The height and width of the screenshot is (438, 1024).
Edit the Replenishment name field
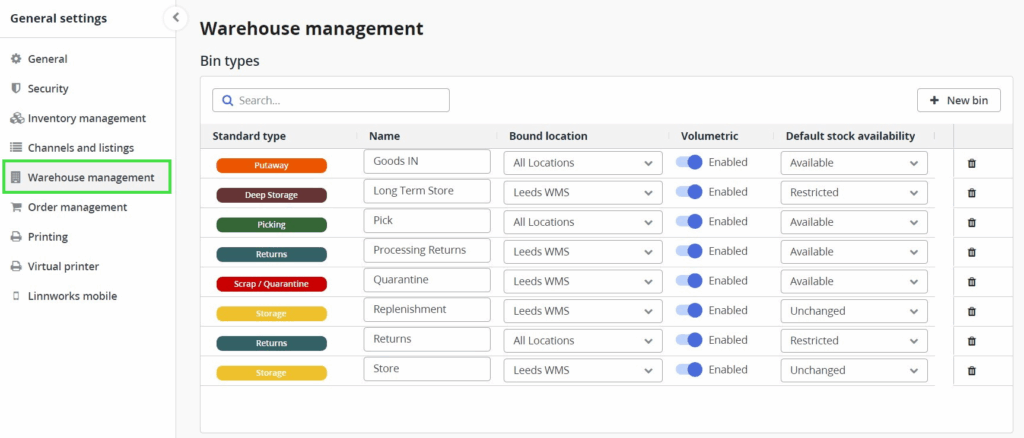427,309
